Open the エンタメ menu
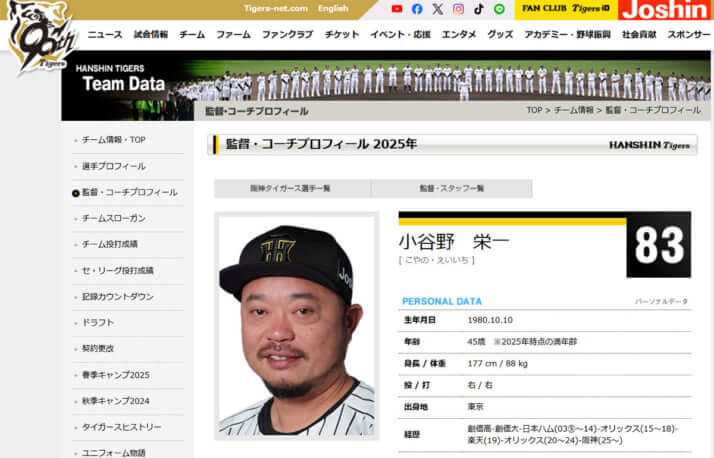714x458 pixels. pos(459,35)
